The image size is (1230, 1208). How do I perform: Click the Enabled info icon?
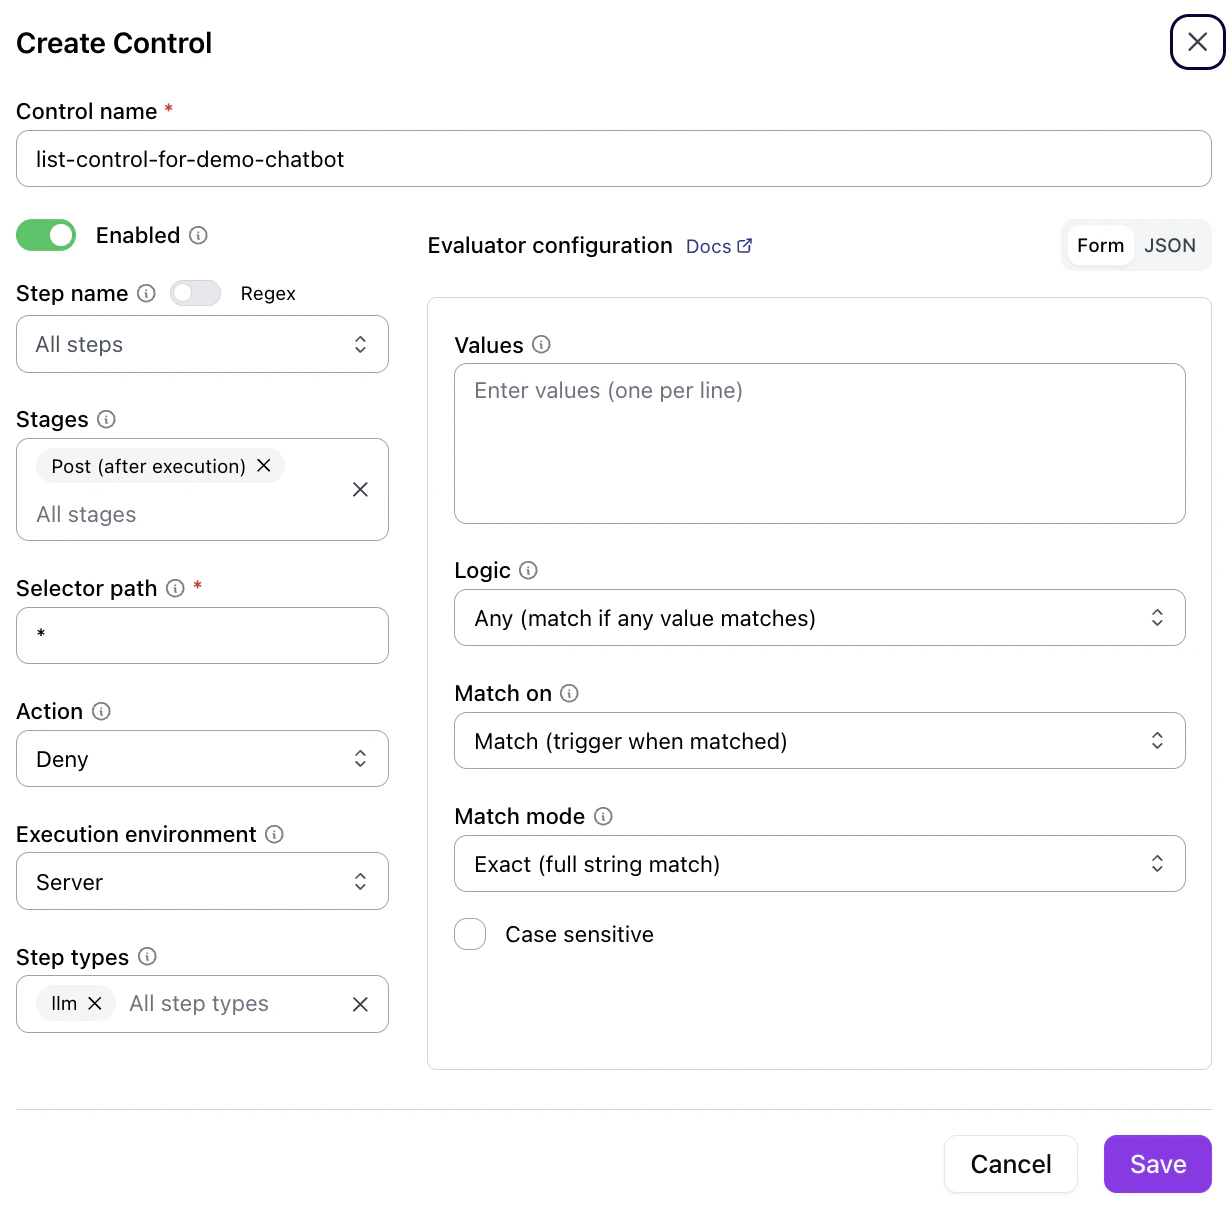[198, 235]
